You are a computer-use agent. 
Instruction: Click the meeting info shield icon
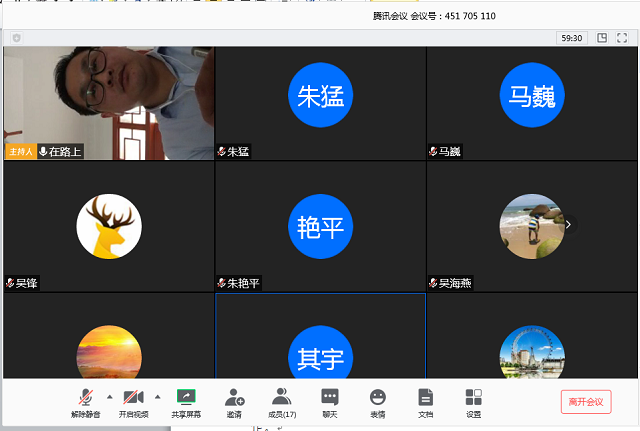pos(16,38)
